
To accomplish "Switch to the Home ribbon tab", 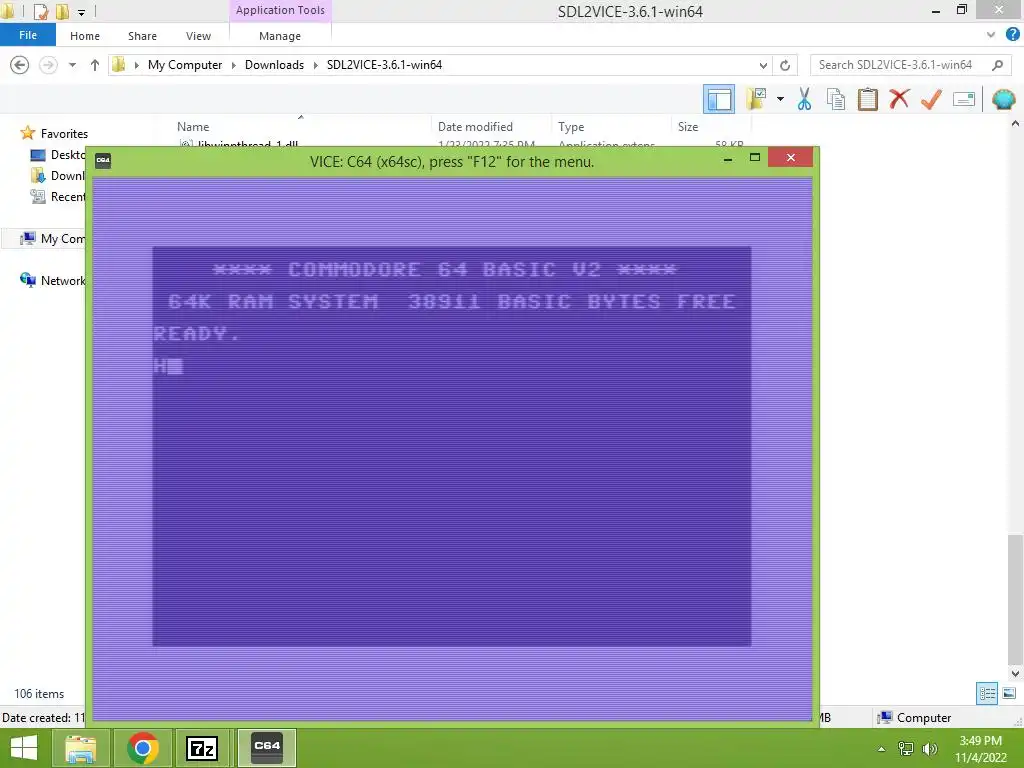I will pyautogui.click(x=85, y=36).
